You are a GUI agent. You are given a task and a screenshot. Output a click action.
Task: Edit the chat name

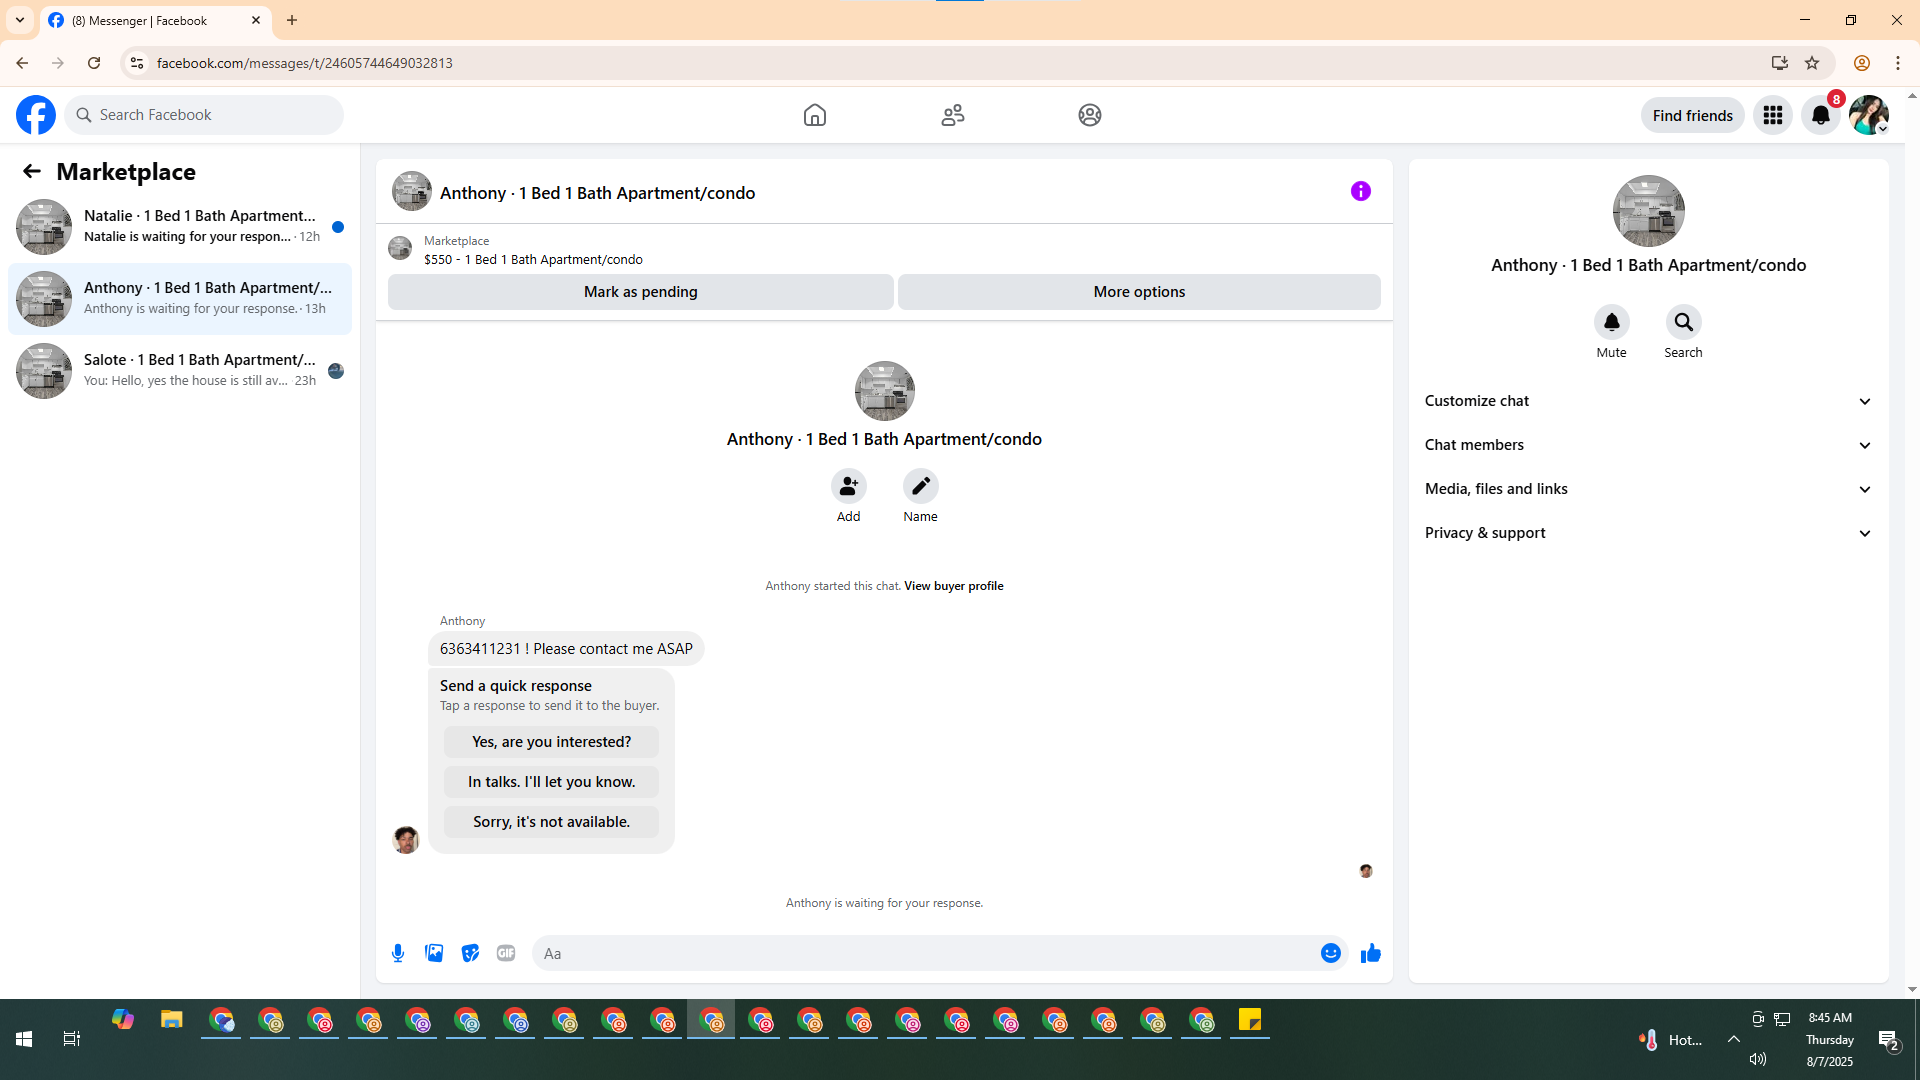coord(921,486)
